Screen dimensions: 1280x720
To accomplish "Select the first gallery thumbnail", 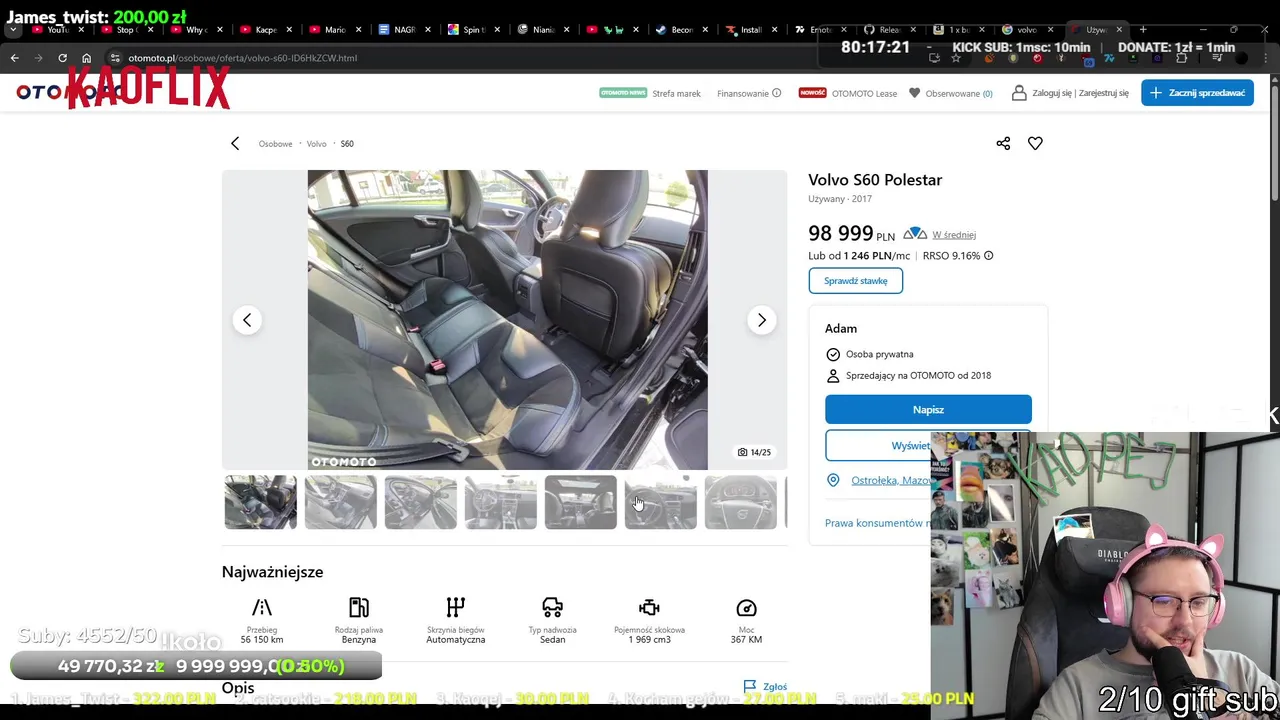I will point(261,502).
